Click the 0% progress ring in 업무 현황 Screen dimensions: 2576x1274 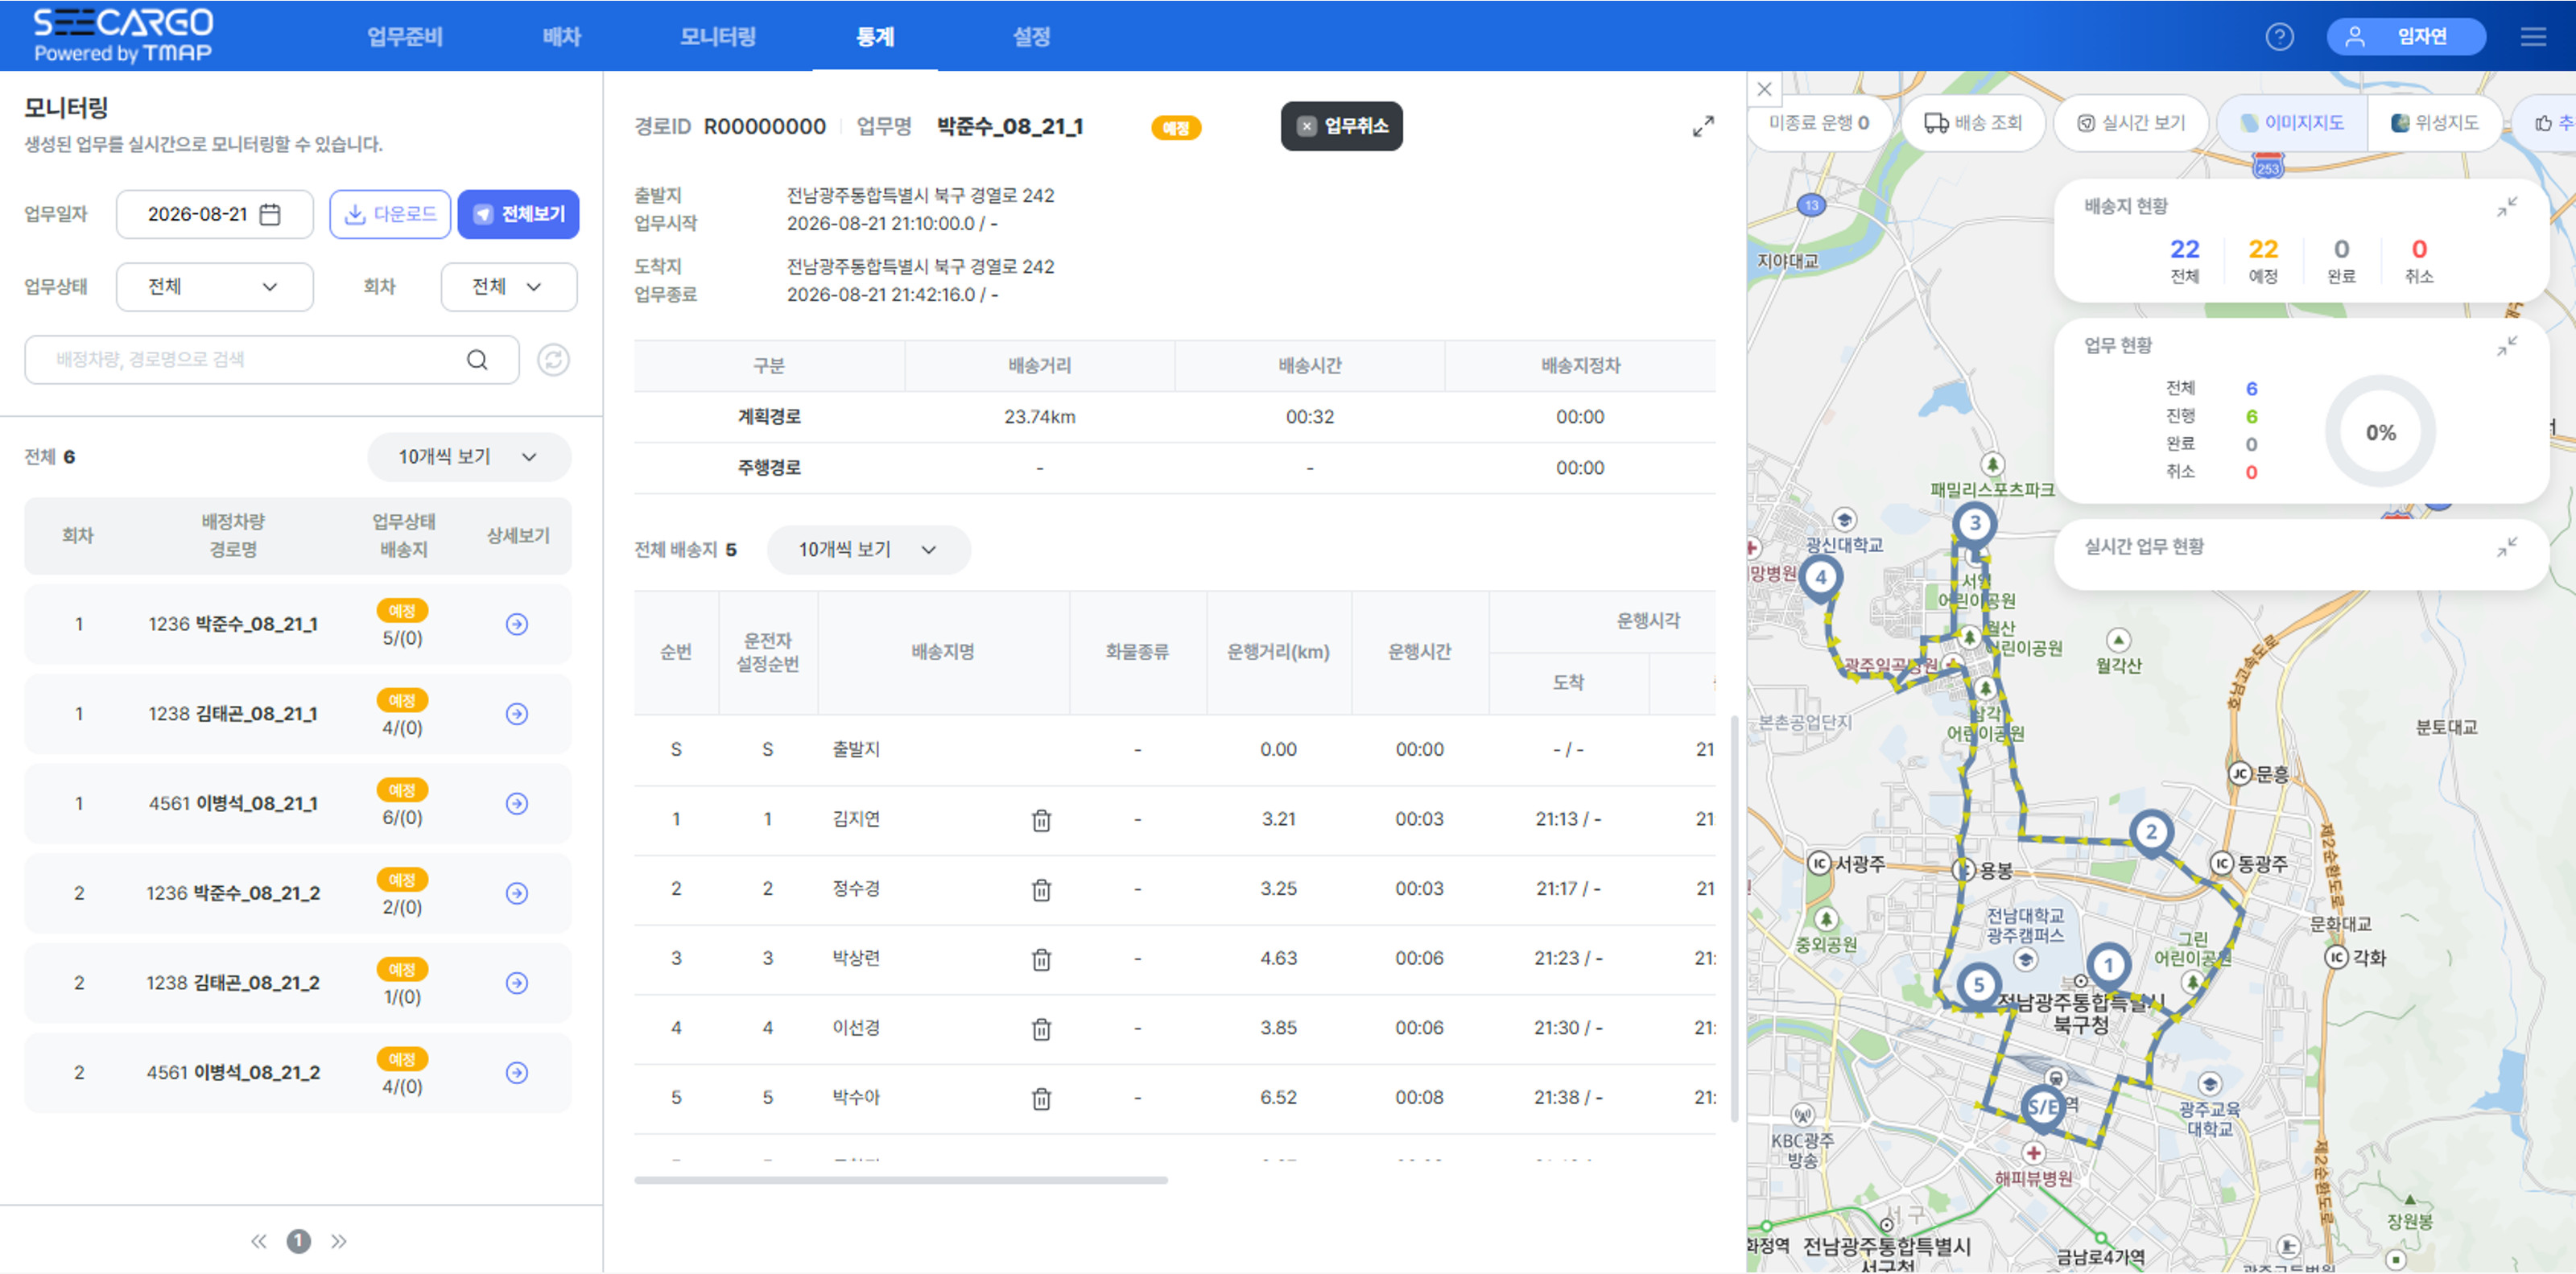[x=2380, y=432]
